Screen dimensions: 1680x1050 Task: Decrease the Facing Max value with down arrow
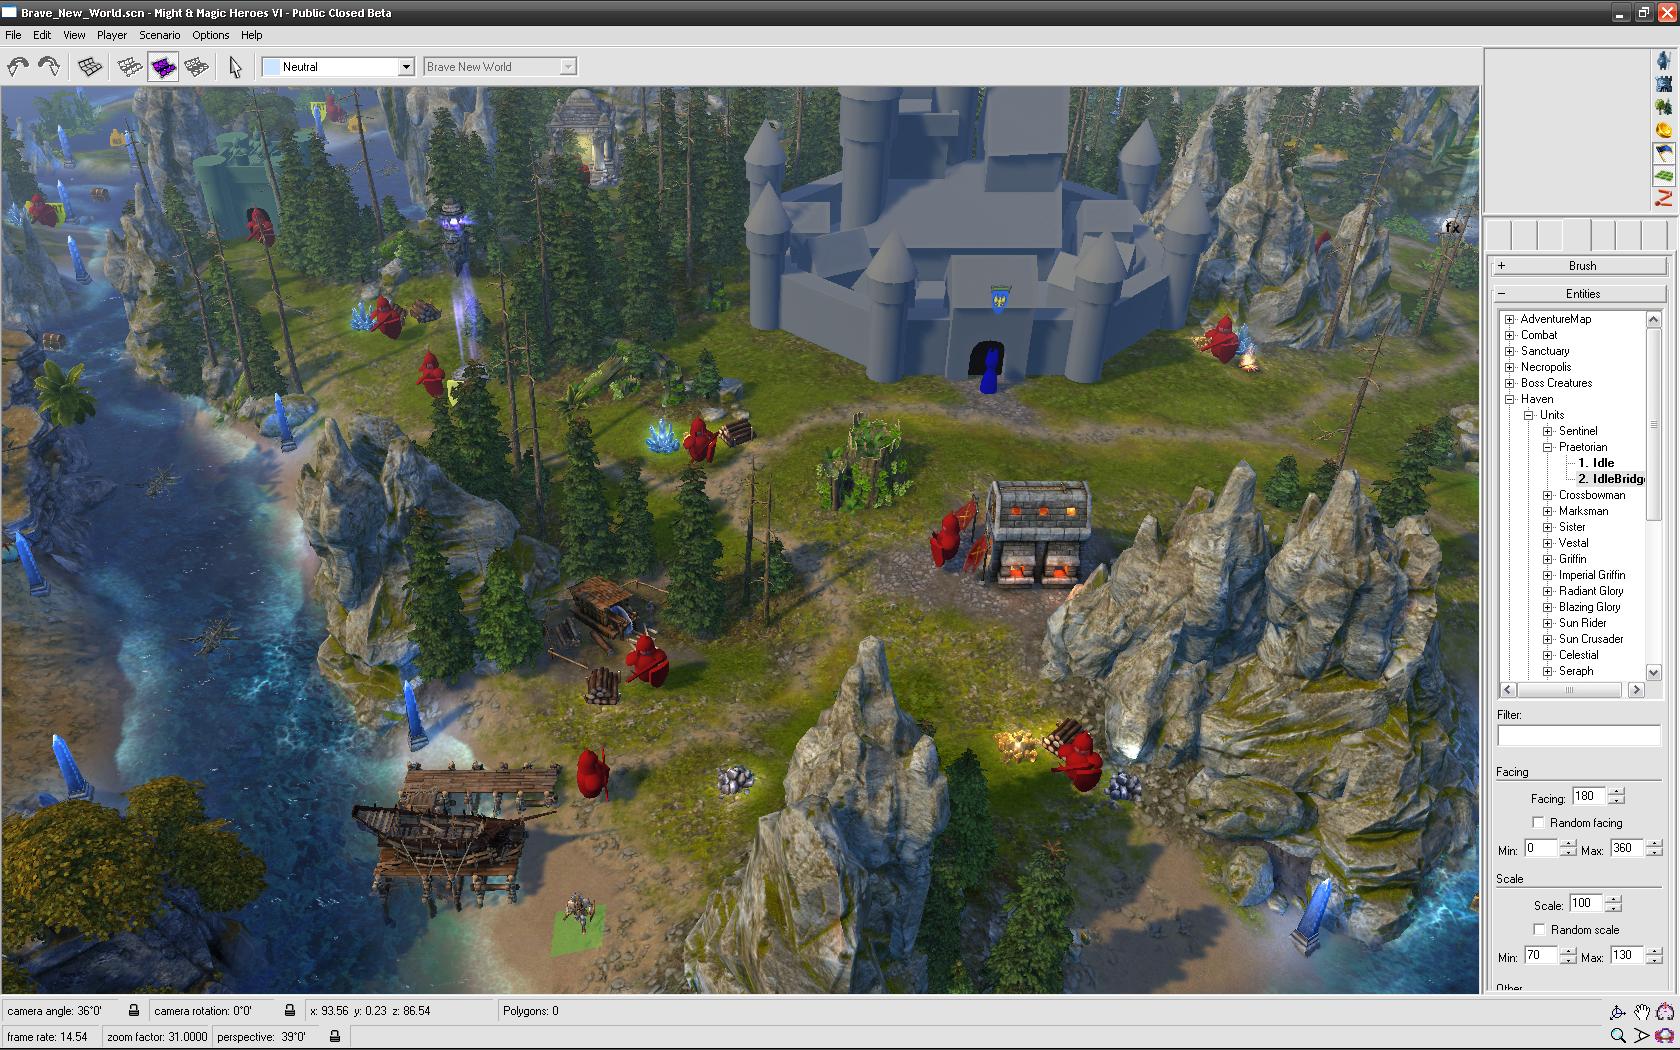pyautogui.click(x=1654, y=853)
